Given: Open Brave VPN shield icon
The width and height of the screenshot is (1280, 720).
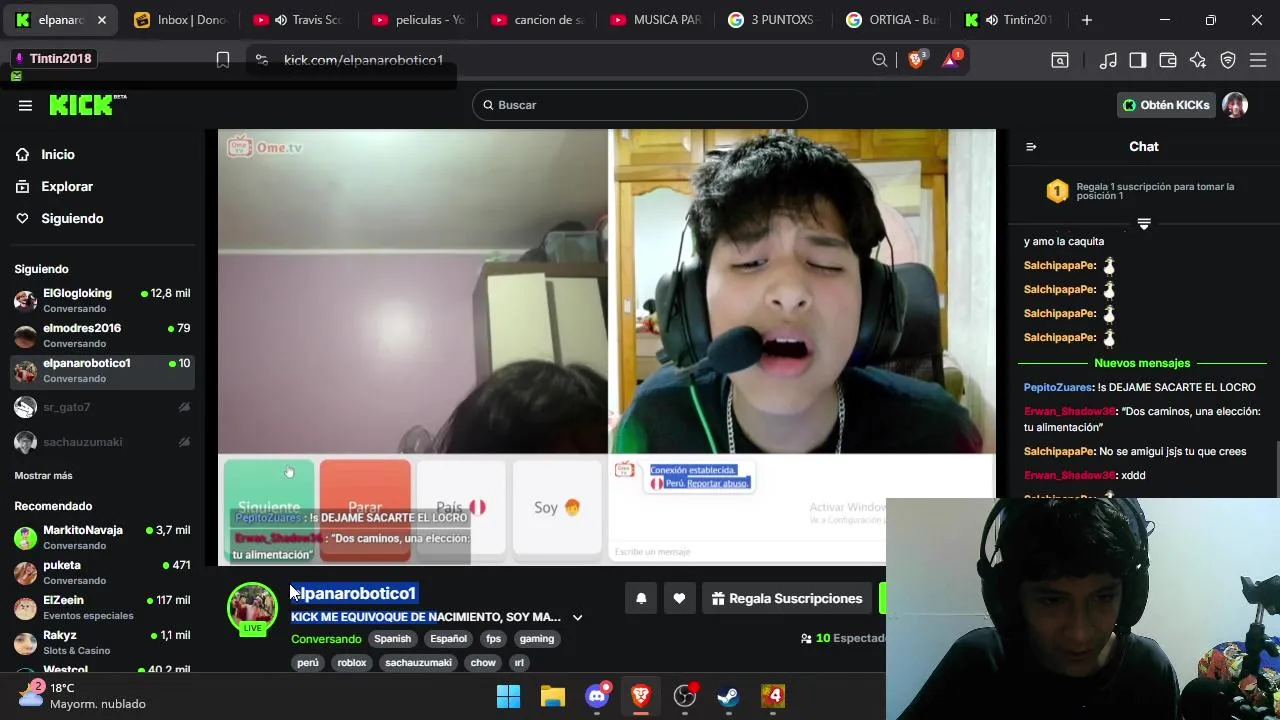Looking at the screenshot, I should point(1228,60).
